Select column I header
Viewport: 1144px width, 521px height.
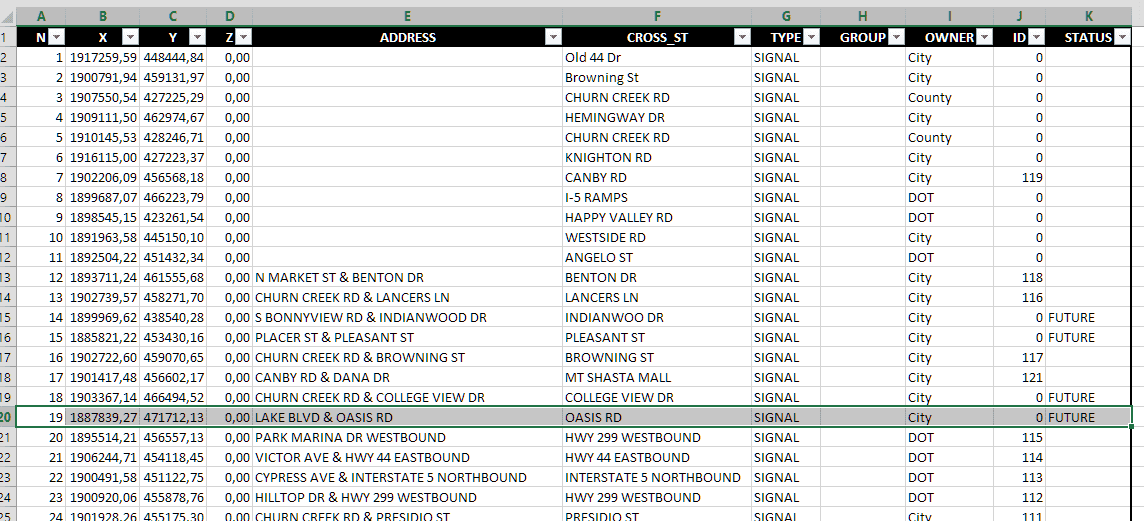(949, 15)
